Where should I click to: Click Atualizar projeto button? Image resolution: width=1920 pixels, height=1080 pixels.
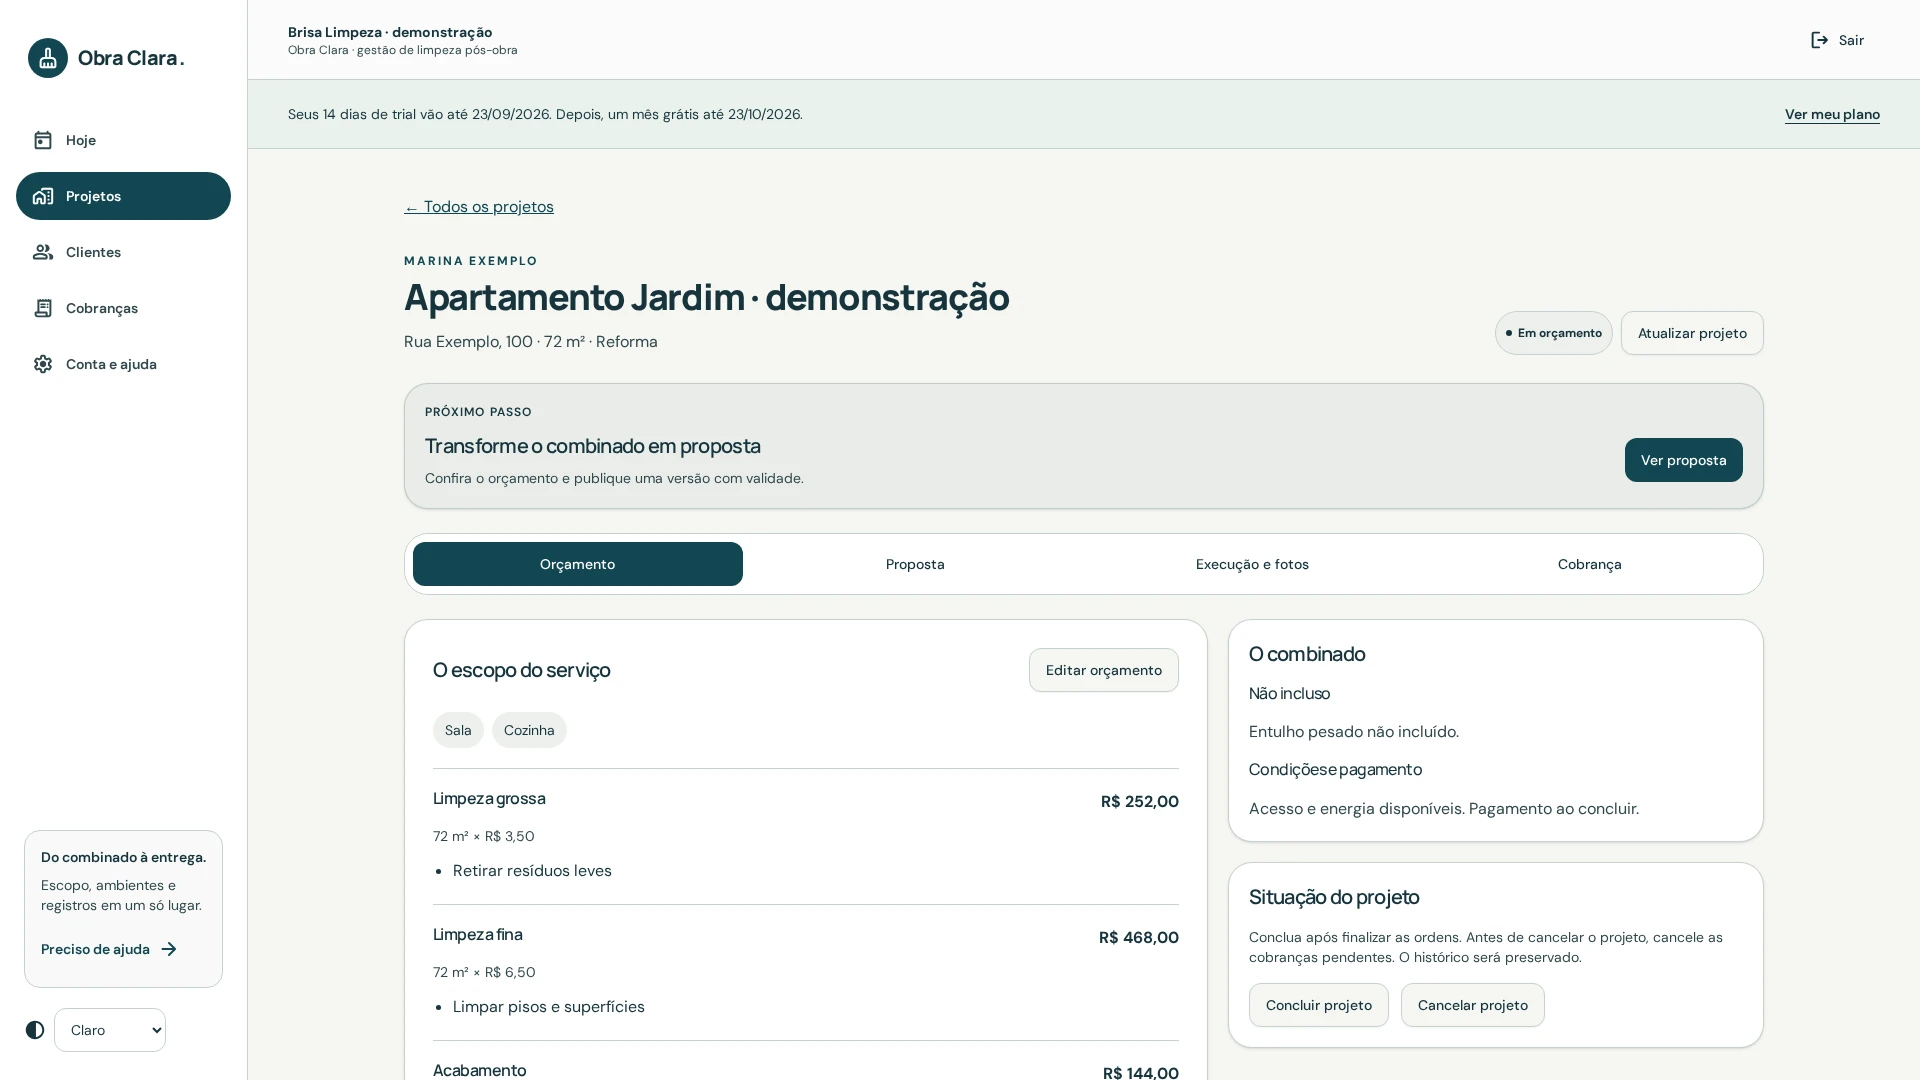(x=1692, y=333)
